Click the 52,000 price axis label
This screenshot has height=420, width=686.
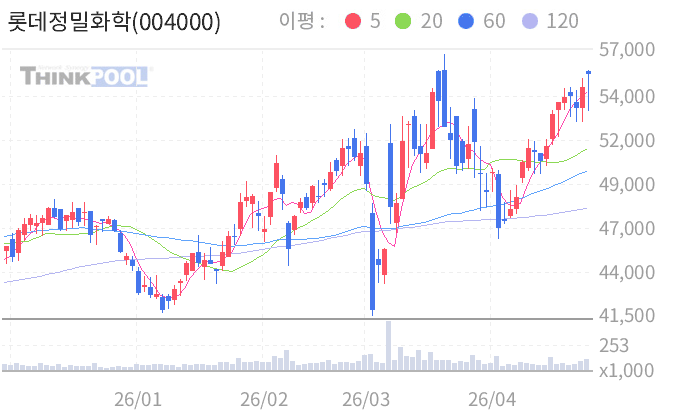(x=626, y=141)
